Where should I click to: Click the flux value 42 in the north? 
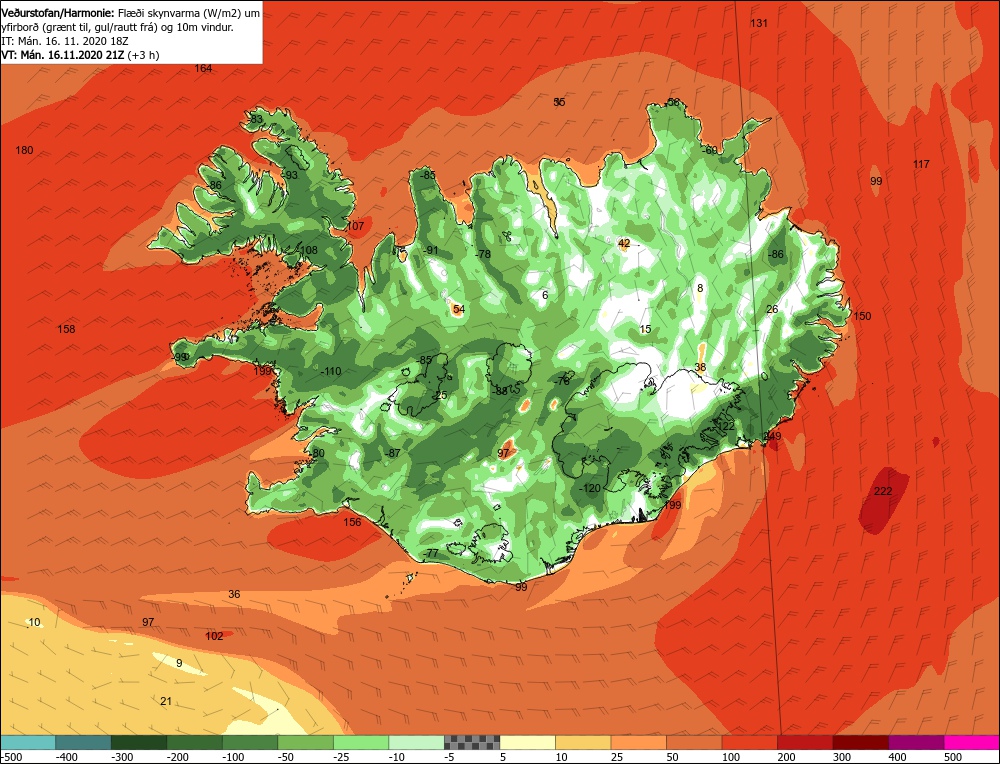[624, 244]
